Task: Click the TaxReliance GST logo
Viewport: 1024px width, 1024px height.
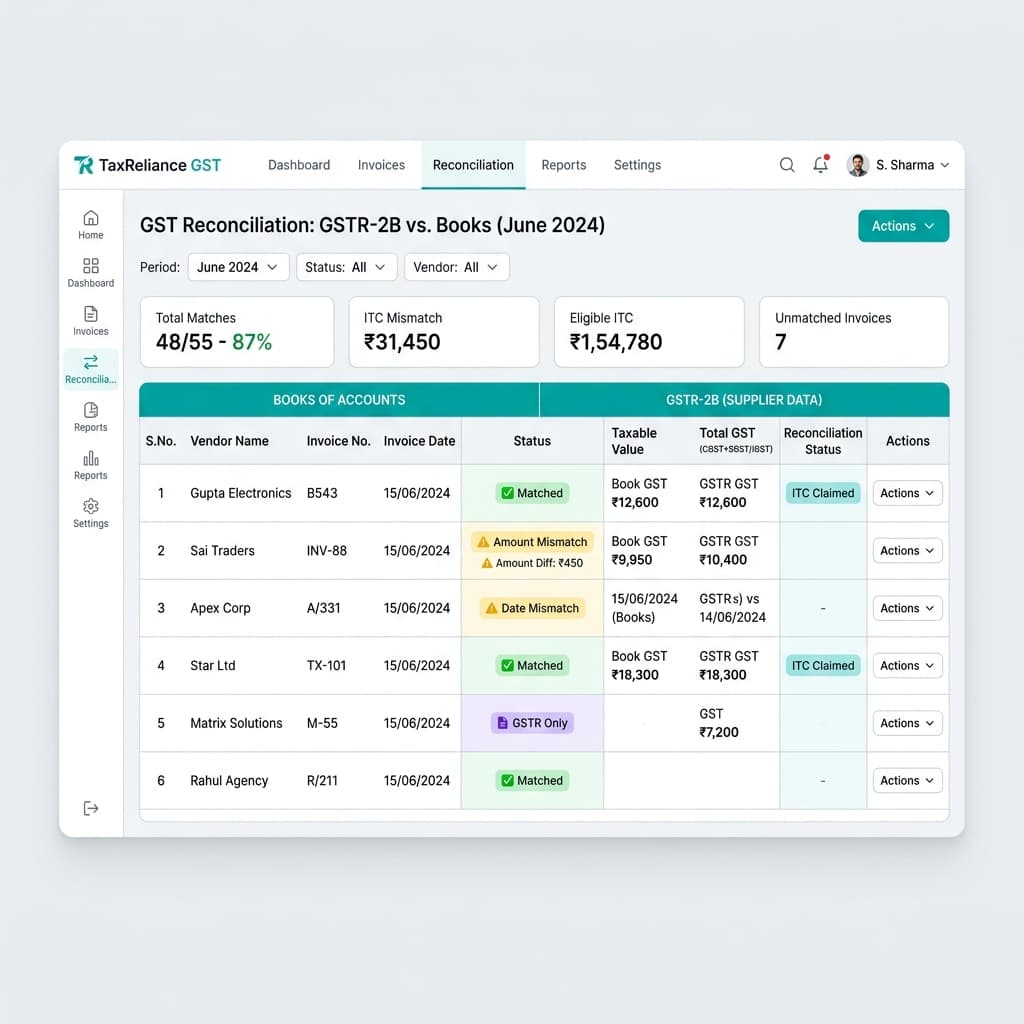Action: click(x=148, y=165)
